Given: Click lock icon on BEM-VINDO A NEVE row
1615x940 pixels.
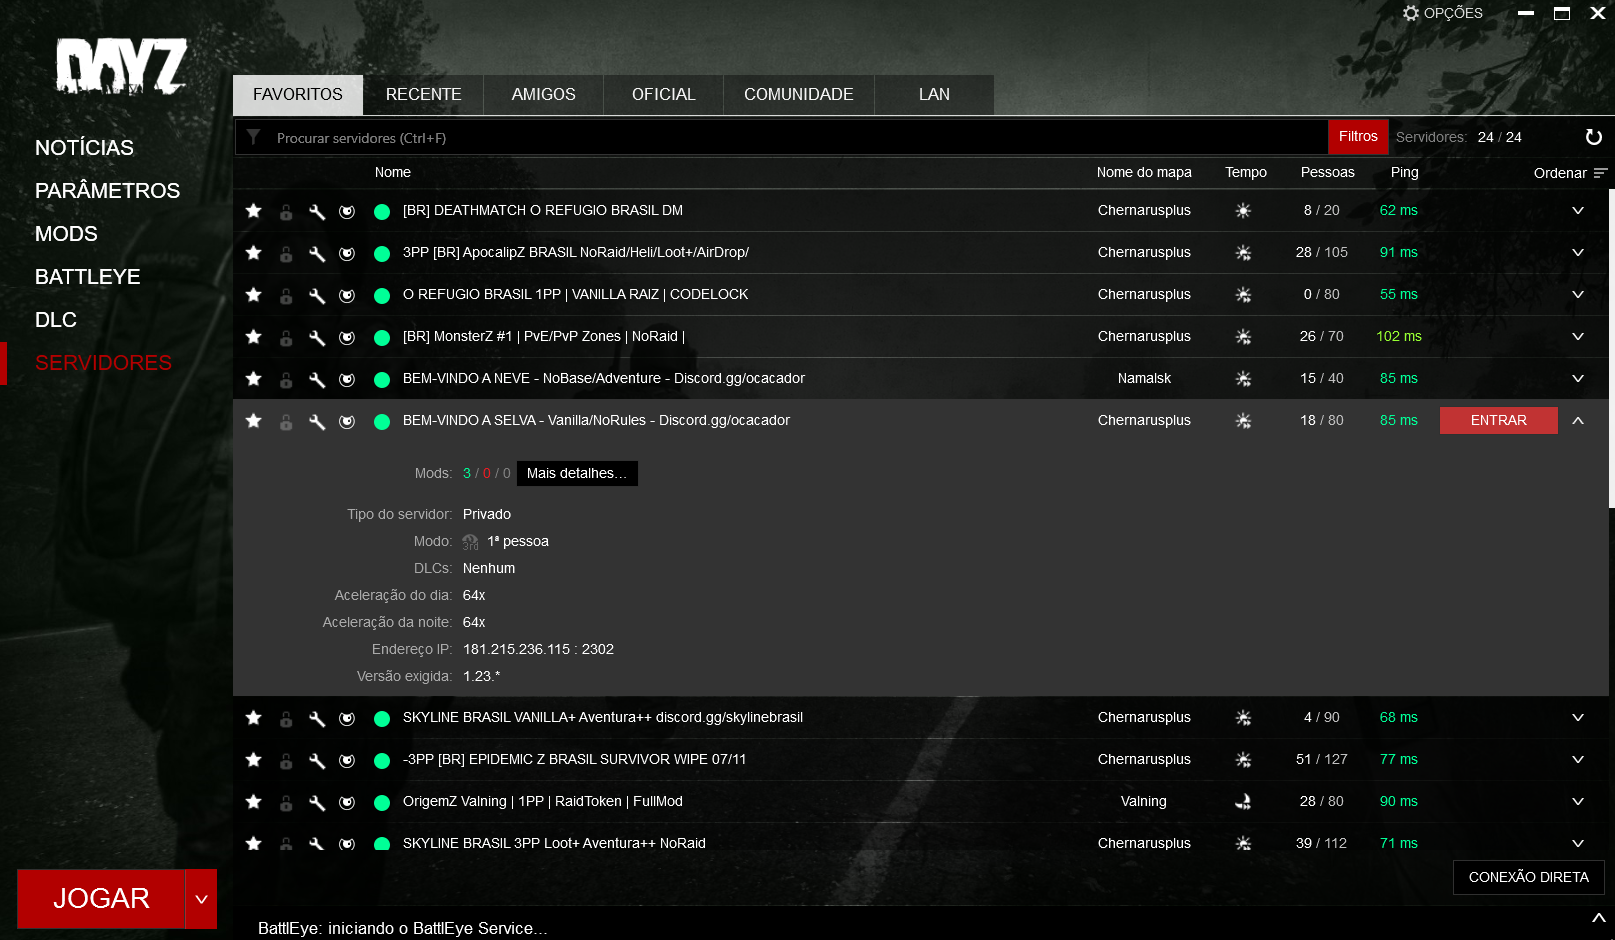Looking at the screenshot, I should click(x=286, y=380).
